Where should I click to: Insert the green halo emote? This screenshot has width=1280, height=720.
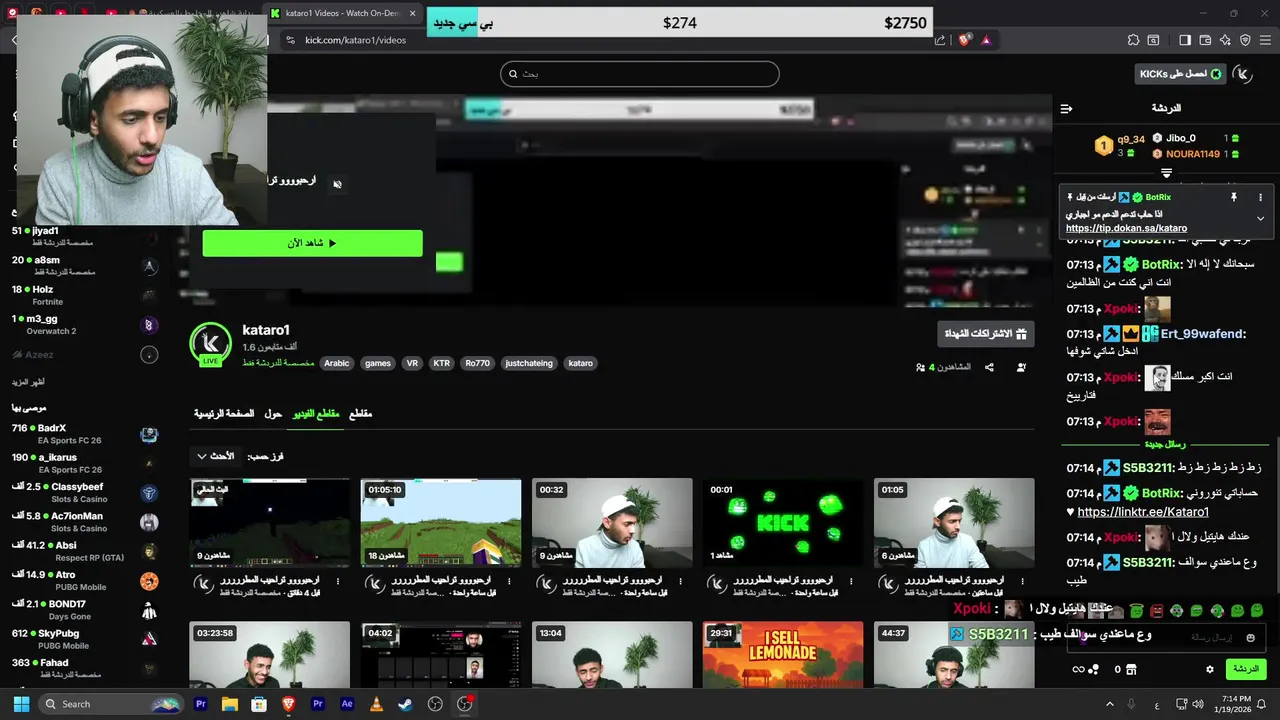tap(1136, 610)
